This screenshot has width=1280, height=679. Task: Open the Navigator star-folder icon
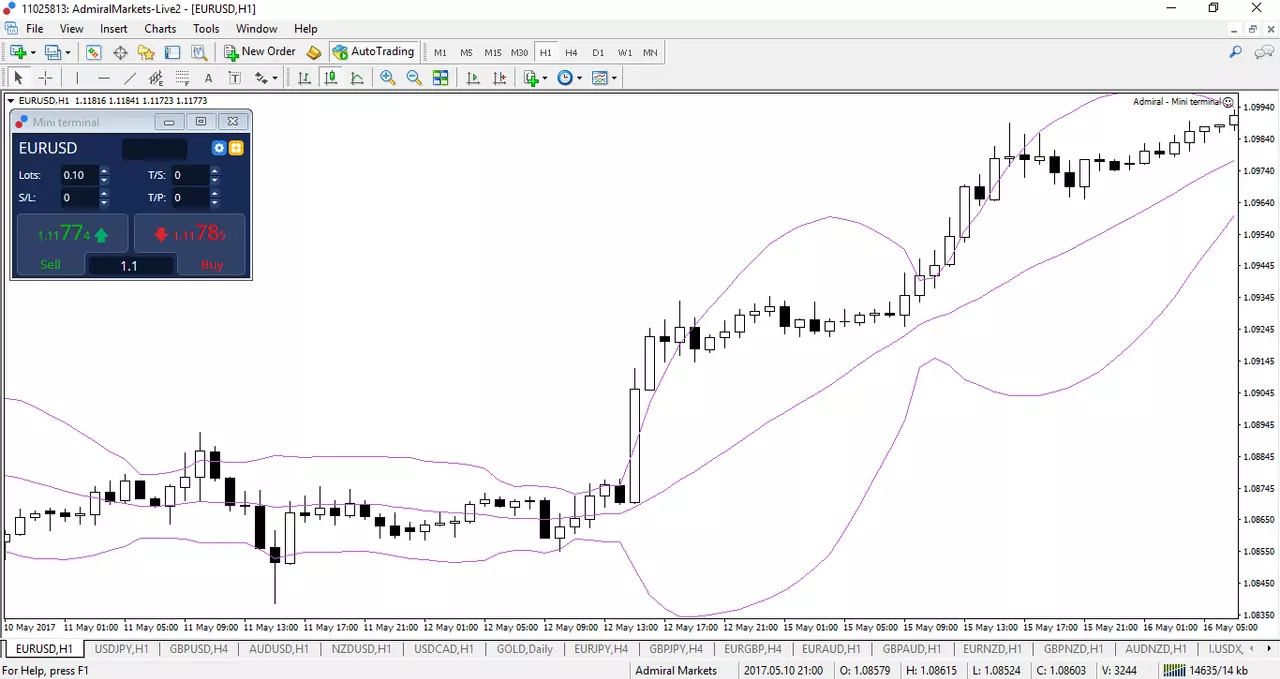point(146,52)
